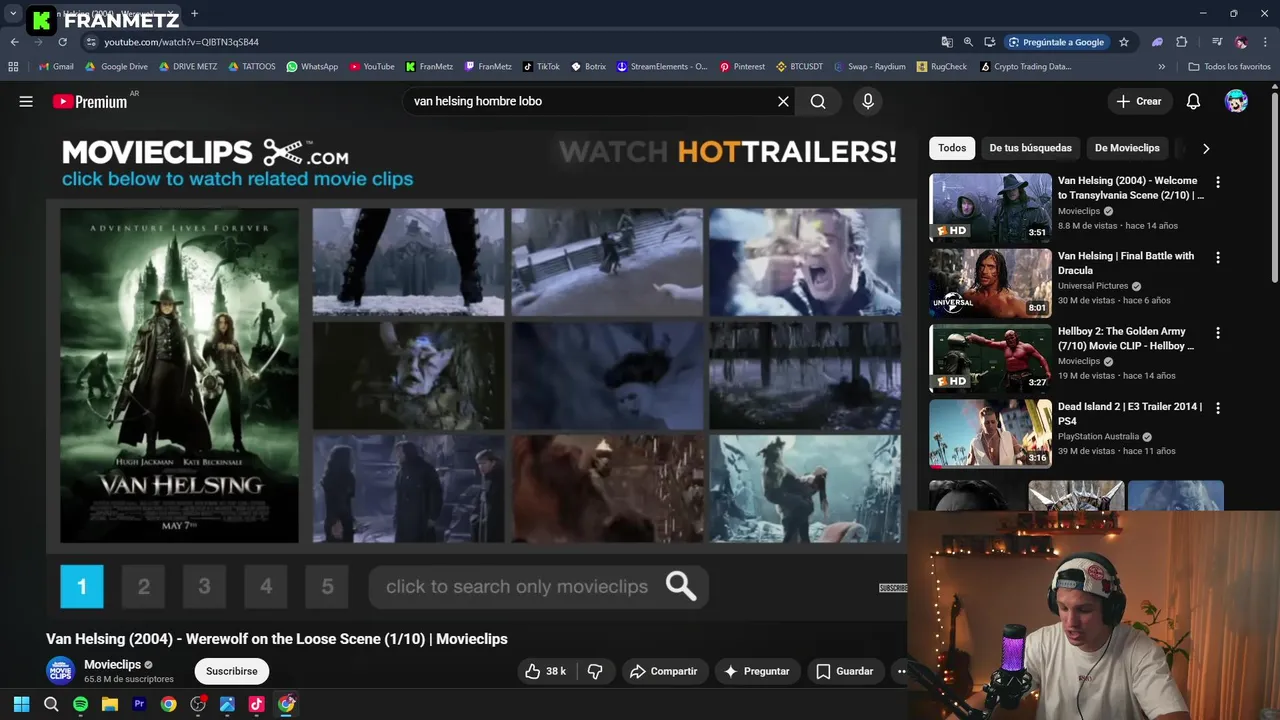The width and height of the screenshot is (1280, 720).
Task: Open more options for Dead Island 2 video
Action: [x=1217, y=408]
